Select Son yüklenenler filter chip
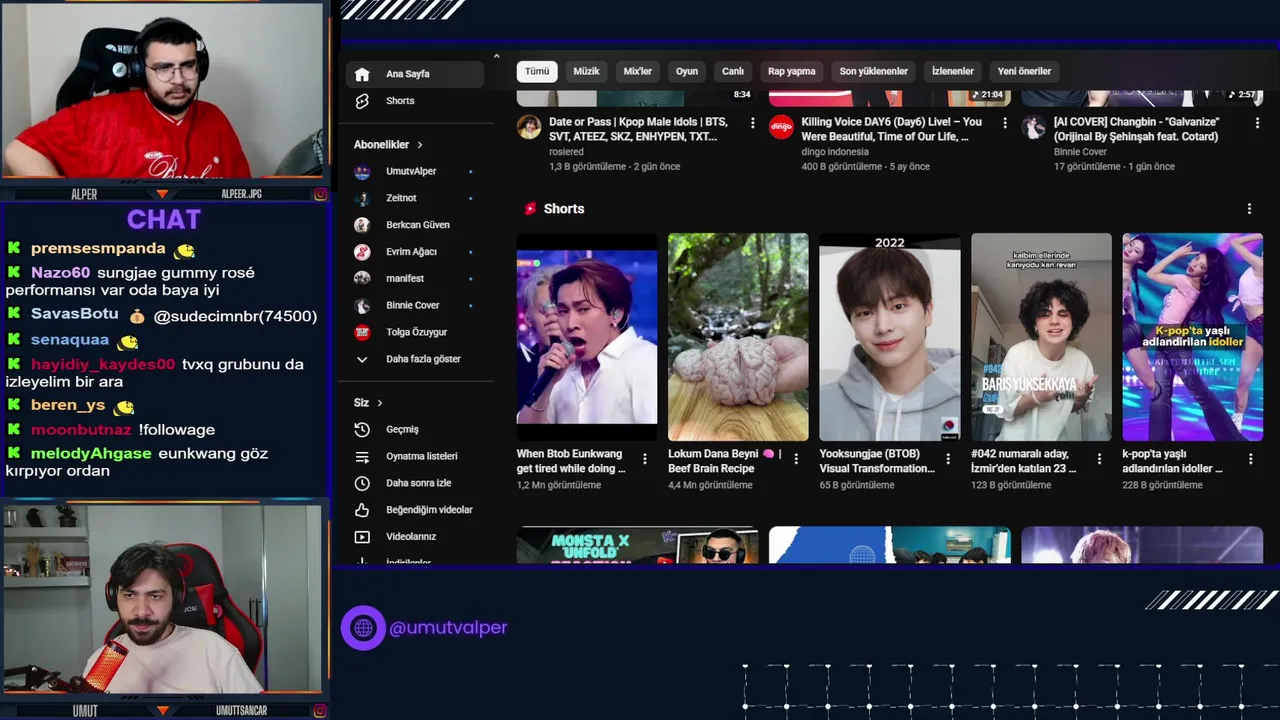The height and width of the screenshot is (720, 1280). tap(873, 71)
